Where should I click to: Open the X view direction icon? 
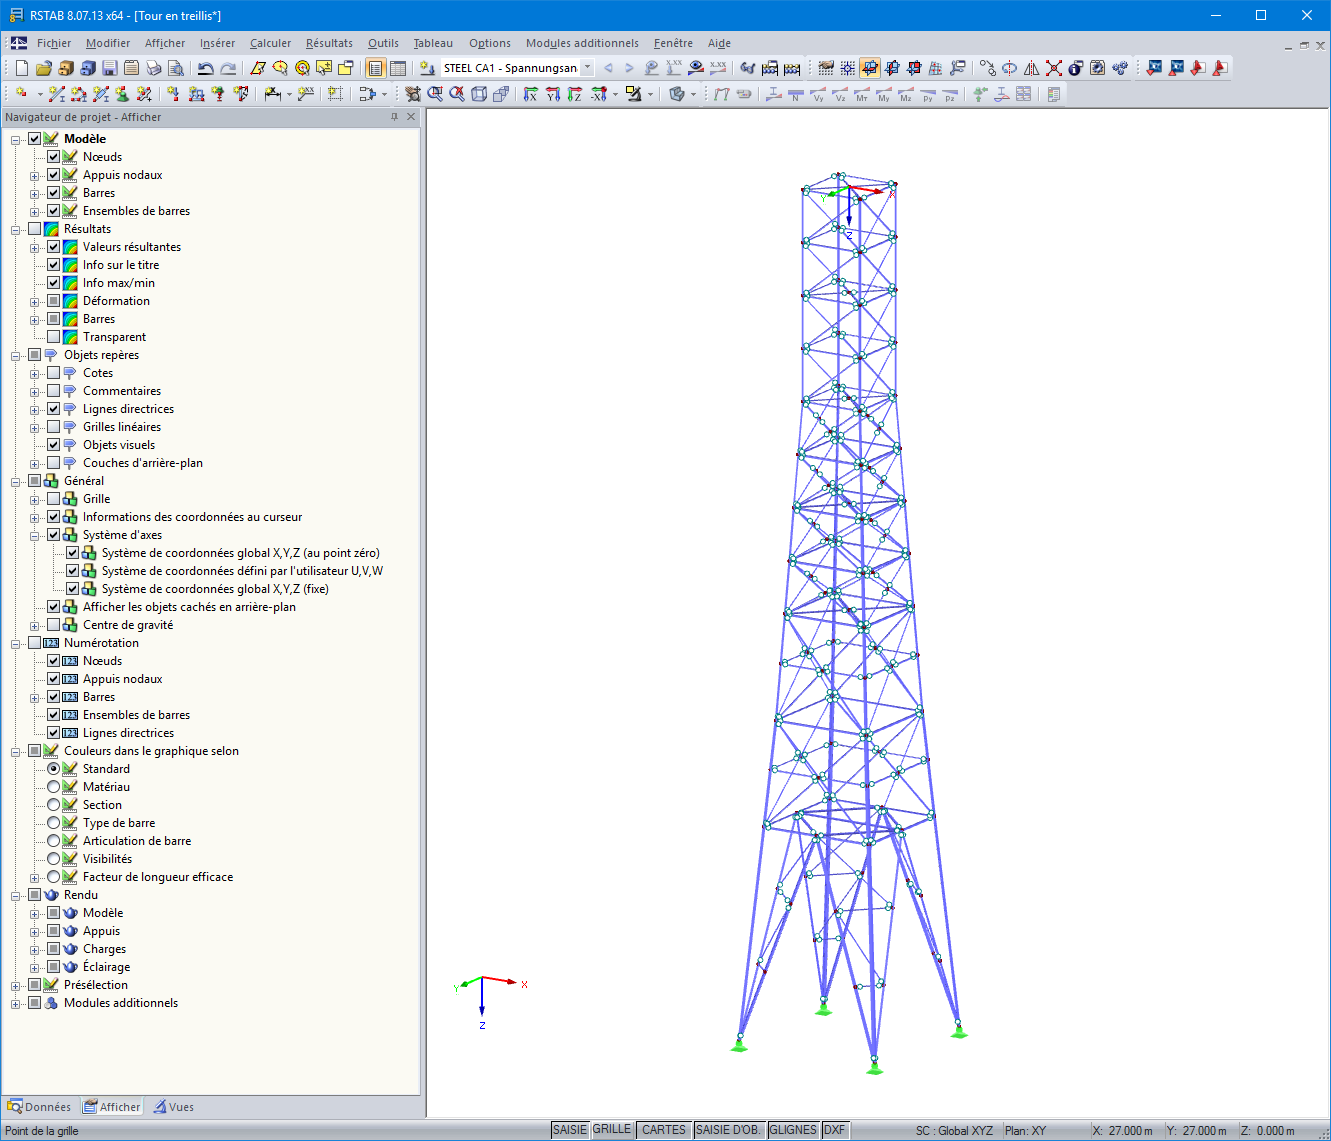[531, 94]
